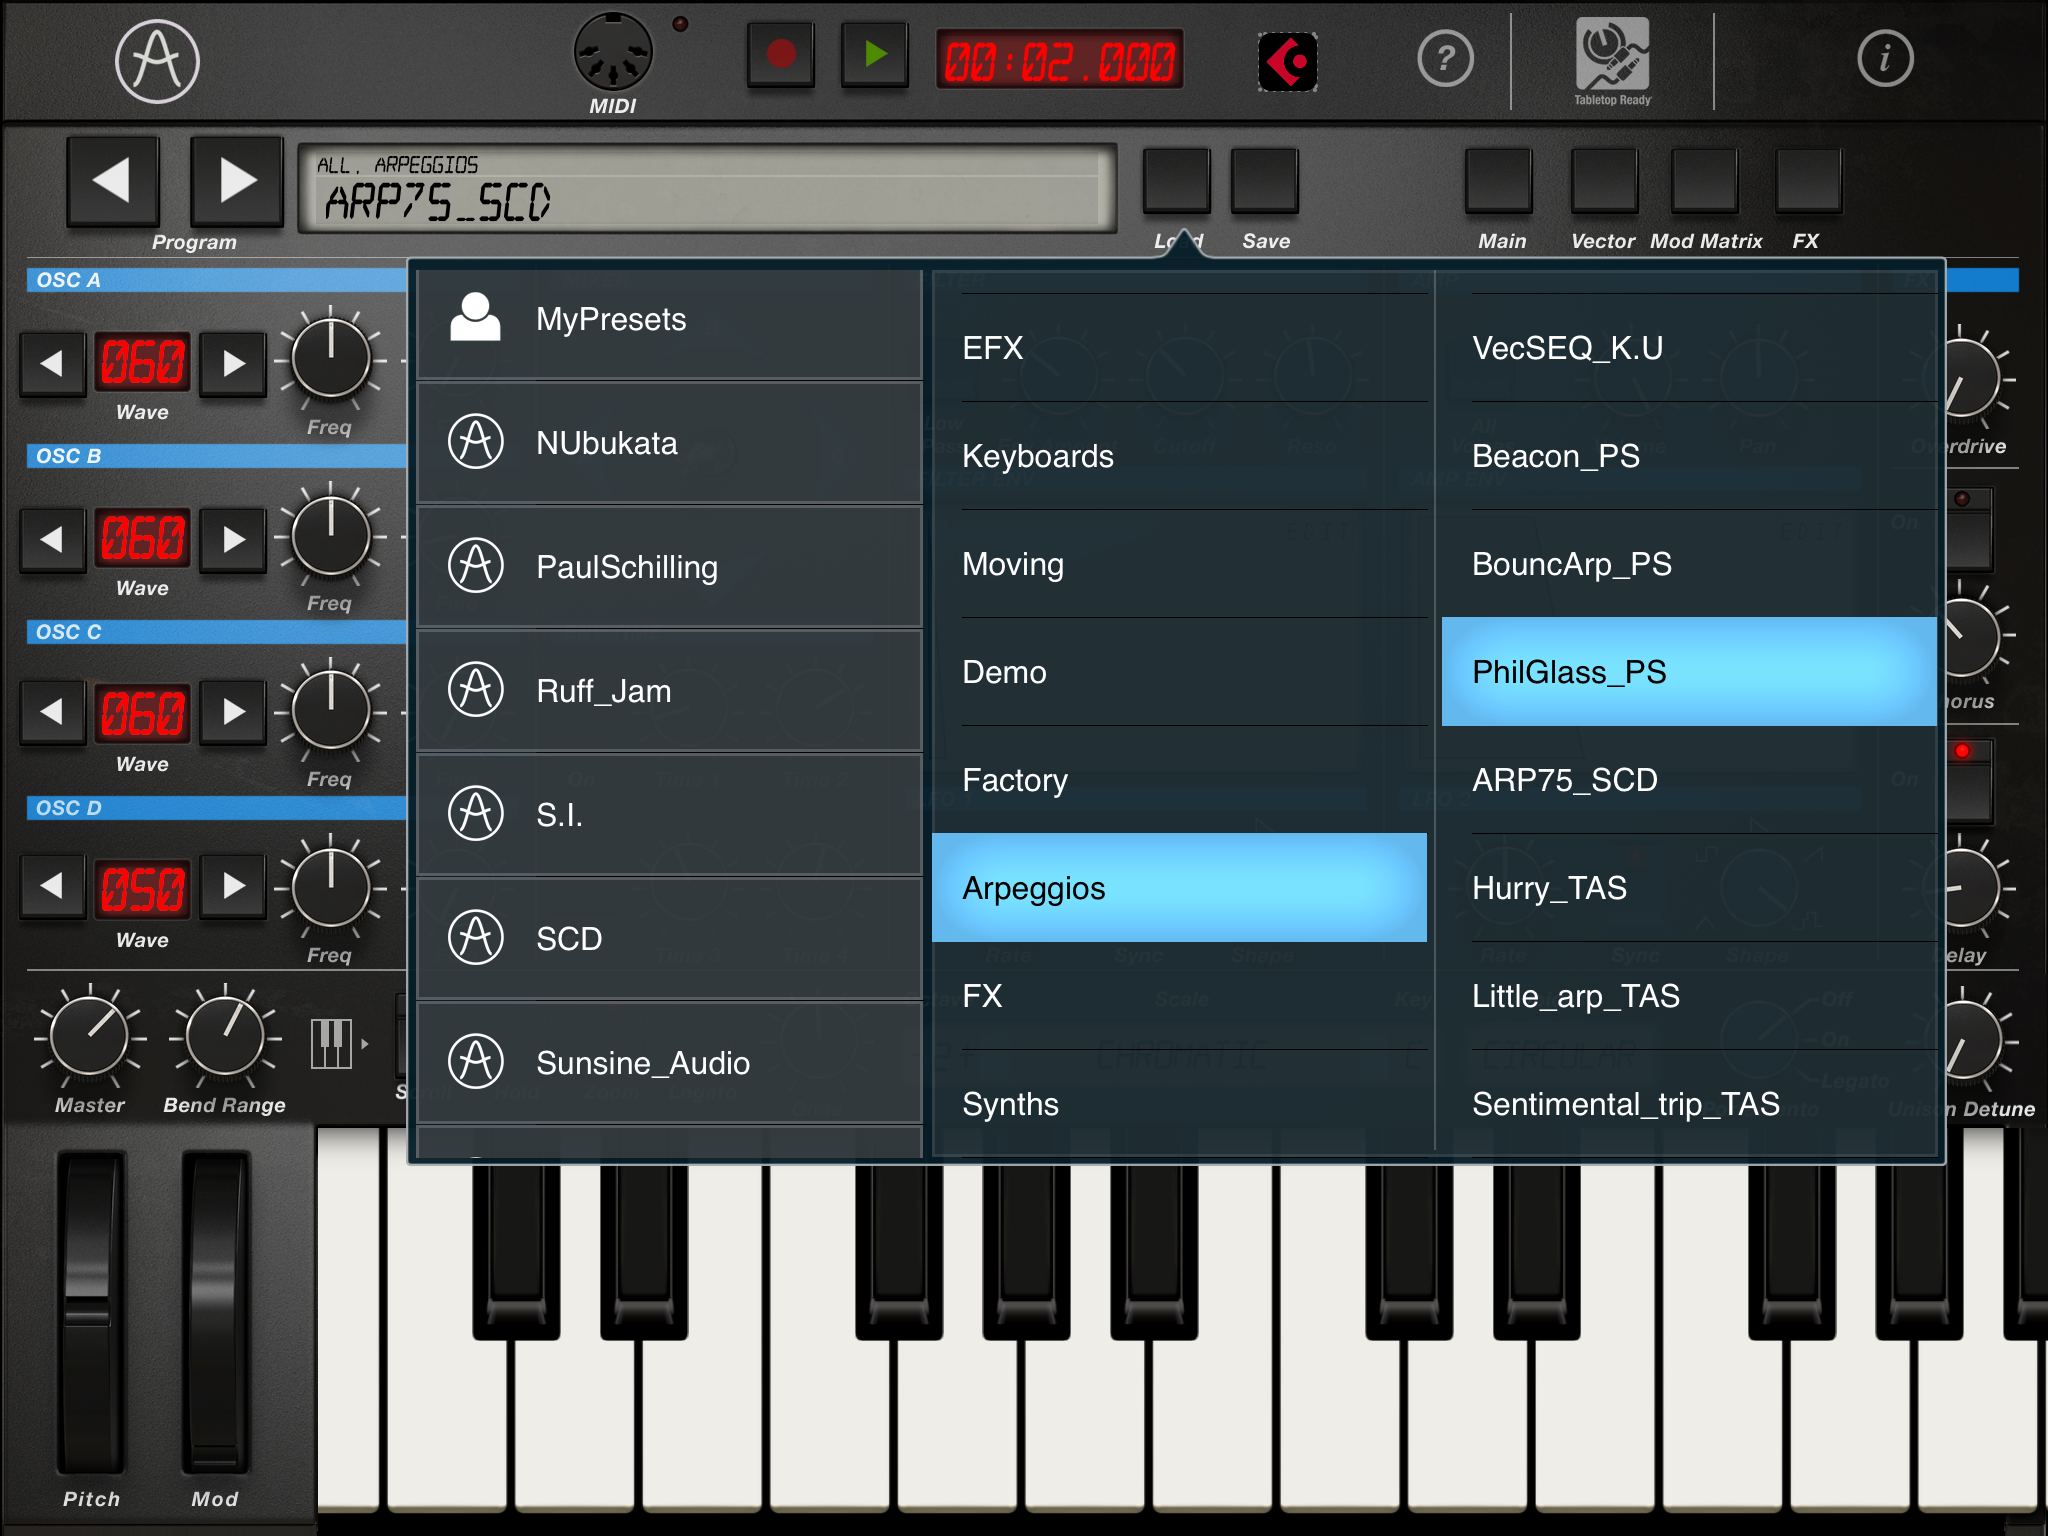Go to next program arrow
The height and width of the screenshot is (1536, 2048).
click(x=237, y=181)
